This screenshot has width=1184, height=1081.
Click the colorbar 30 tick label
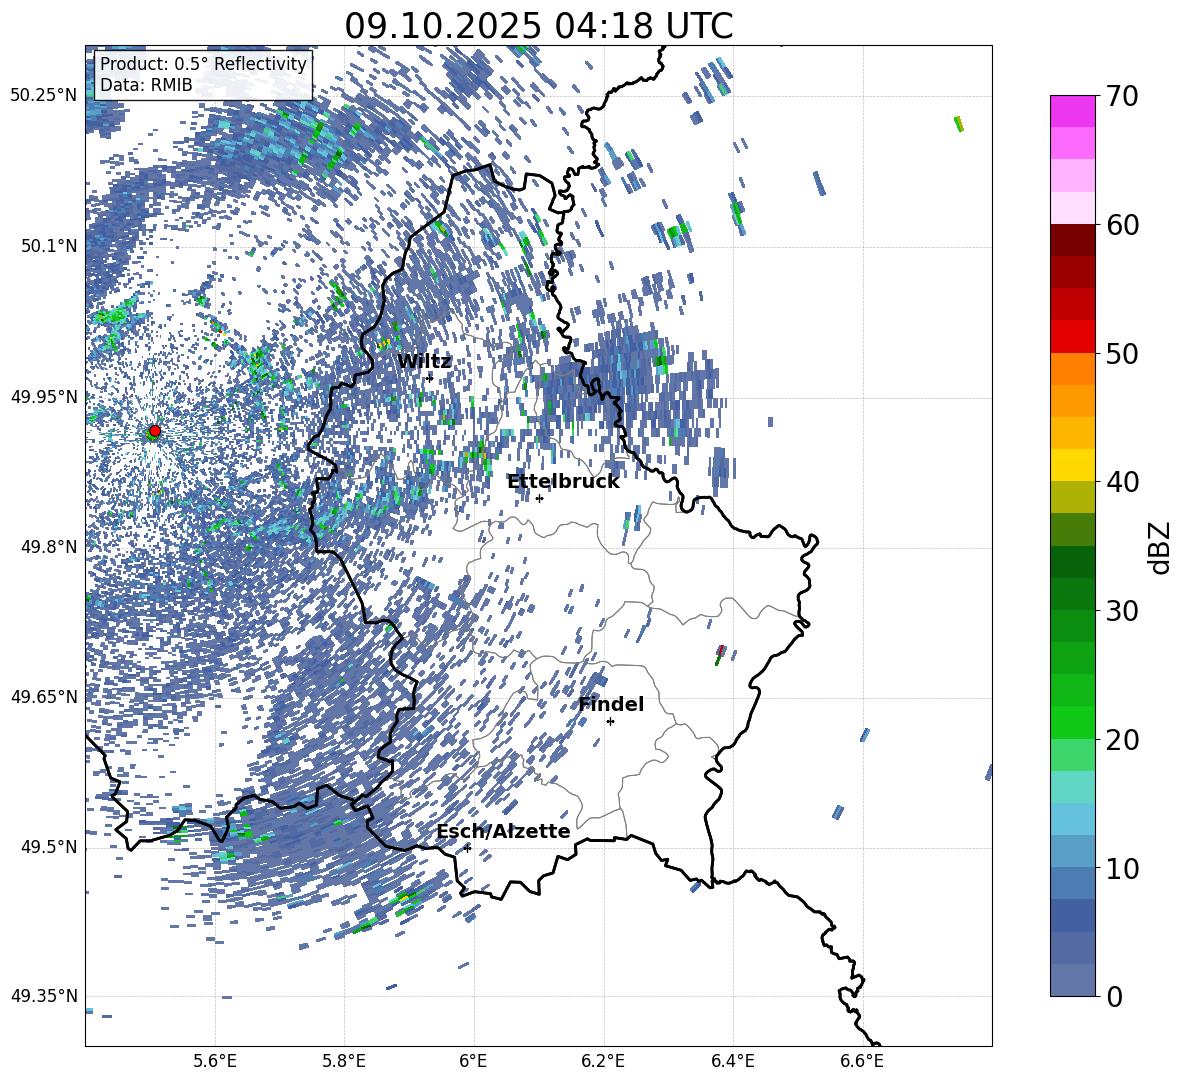click(1122, 611)
